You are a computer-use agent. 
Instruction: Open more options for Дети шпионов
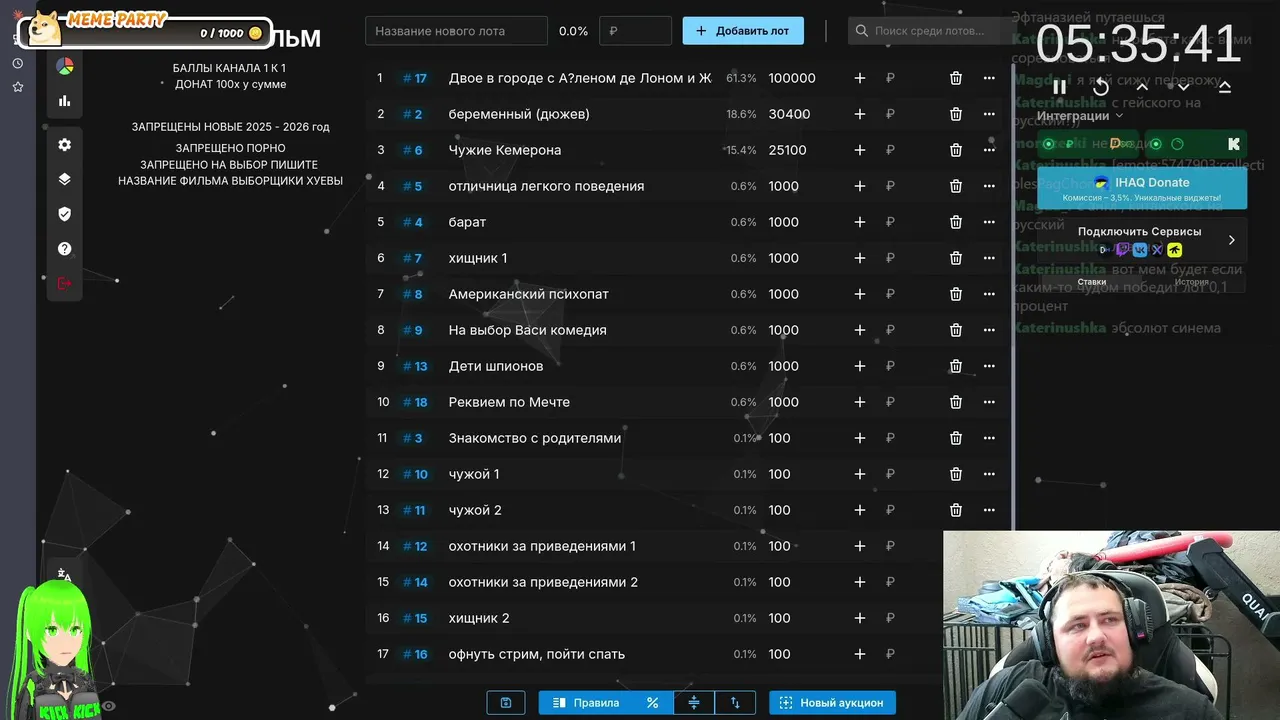tap(989, 366)
